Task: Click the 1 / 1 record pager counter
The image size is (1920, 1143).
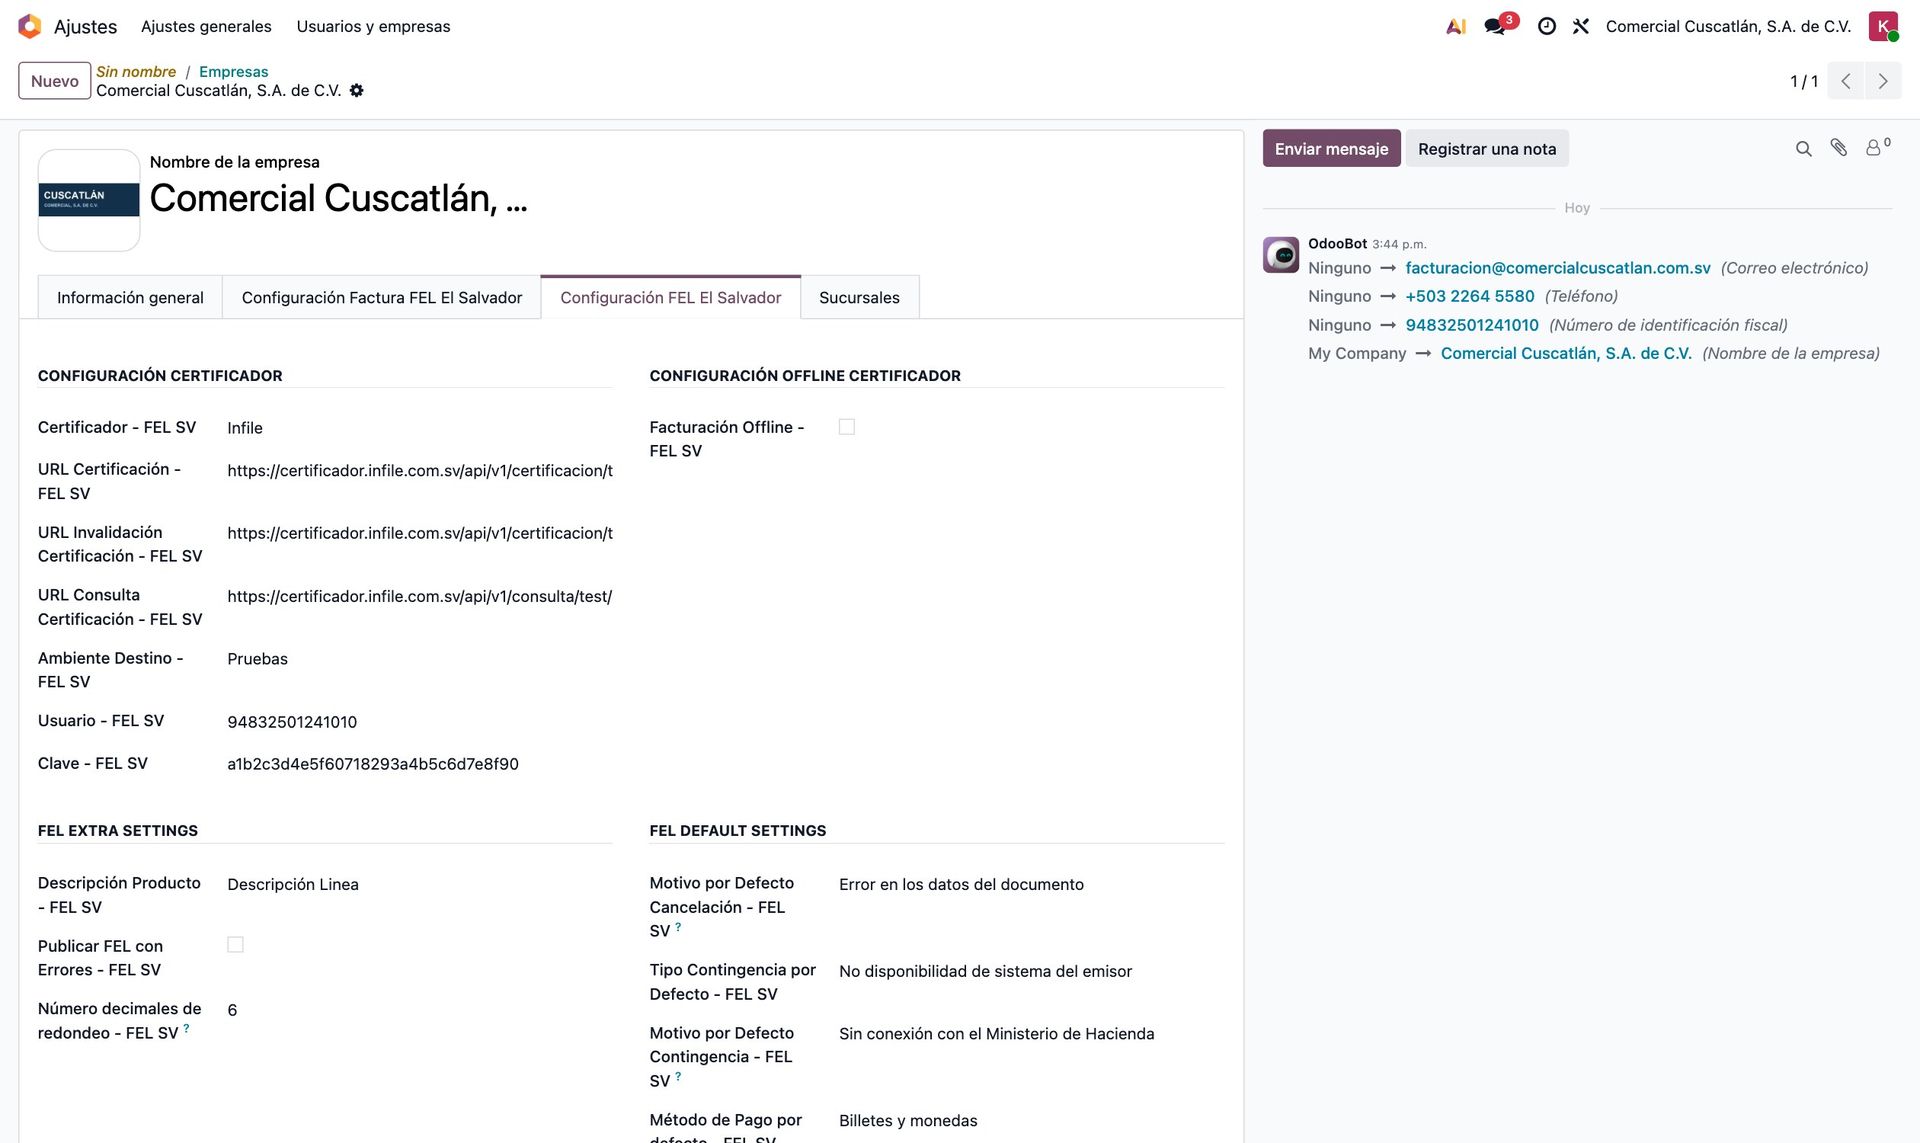Action: tap(1803, 81)
